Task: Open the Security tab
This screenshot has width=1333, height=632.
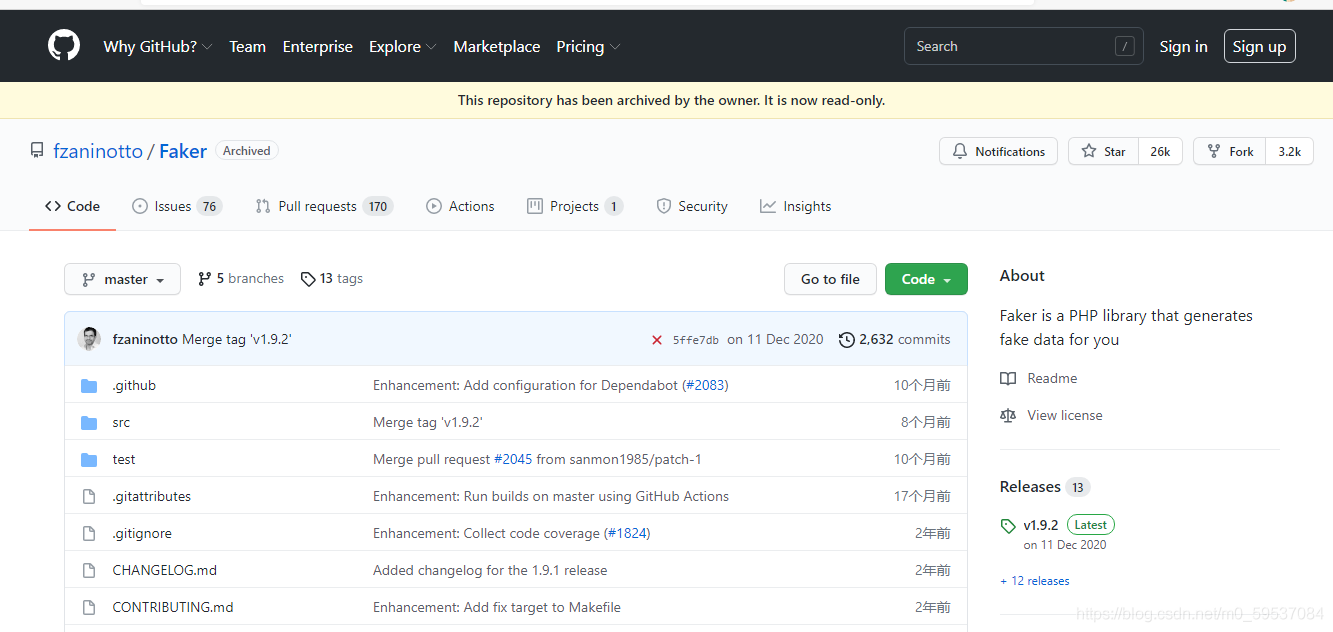Action: (x=692, y=206)
